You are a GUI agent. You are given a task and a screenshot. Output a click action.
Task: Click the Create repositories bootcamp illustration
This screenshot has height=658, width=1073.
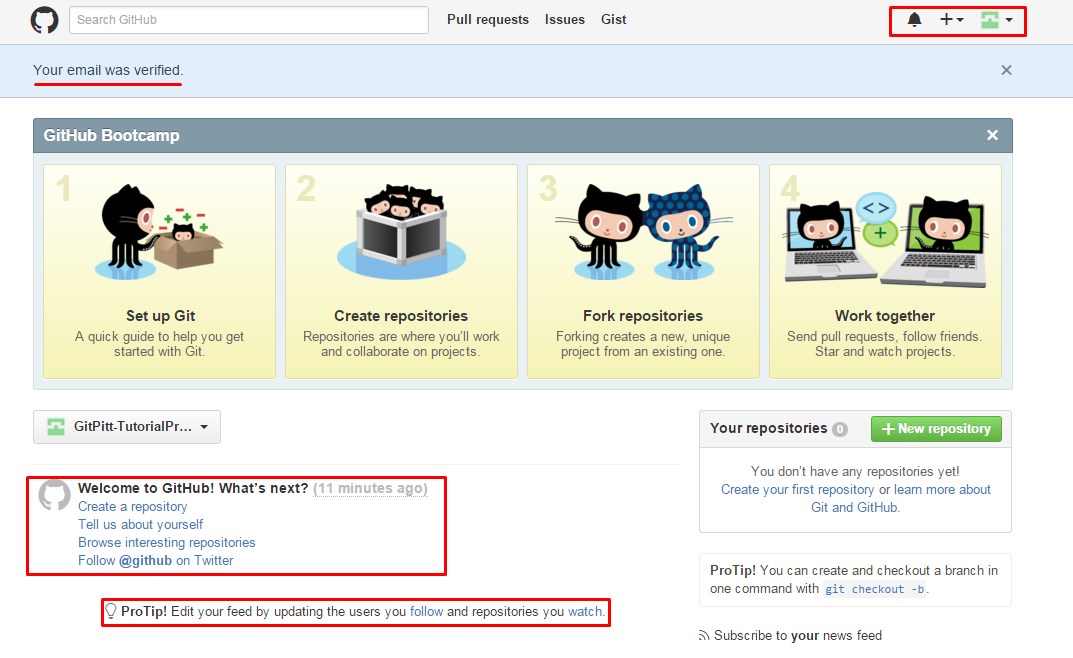pos(400,225)
